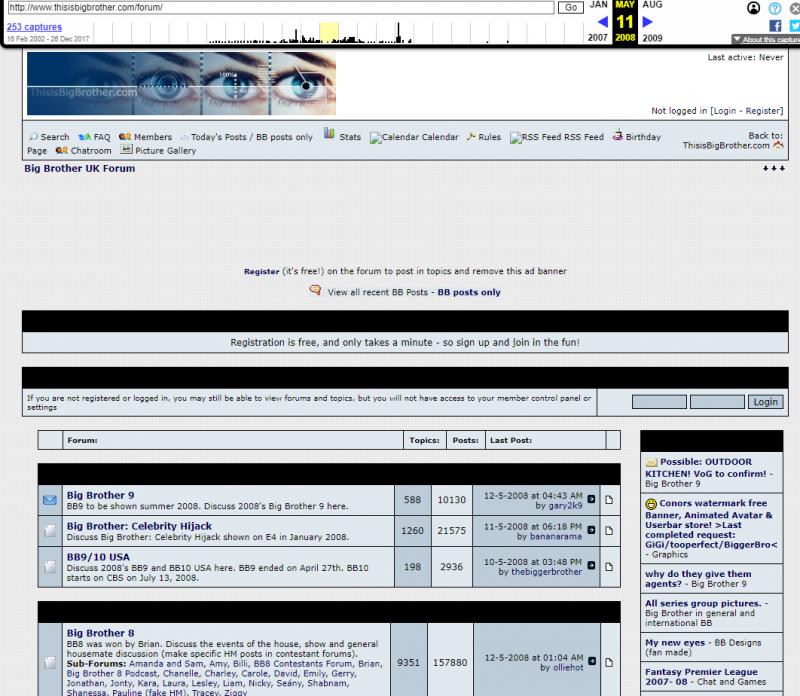Open Stats via the books icon
800x696 pixels.
(x=329, y=136)
